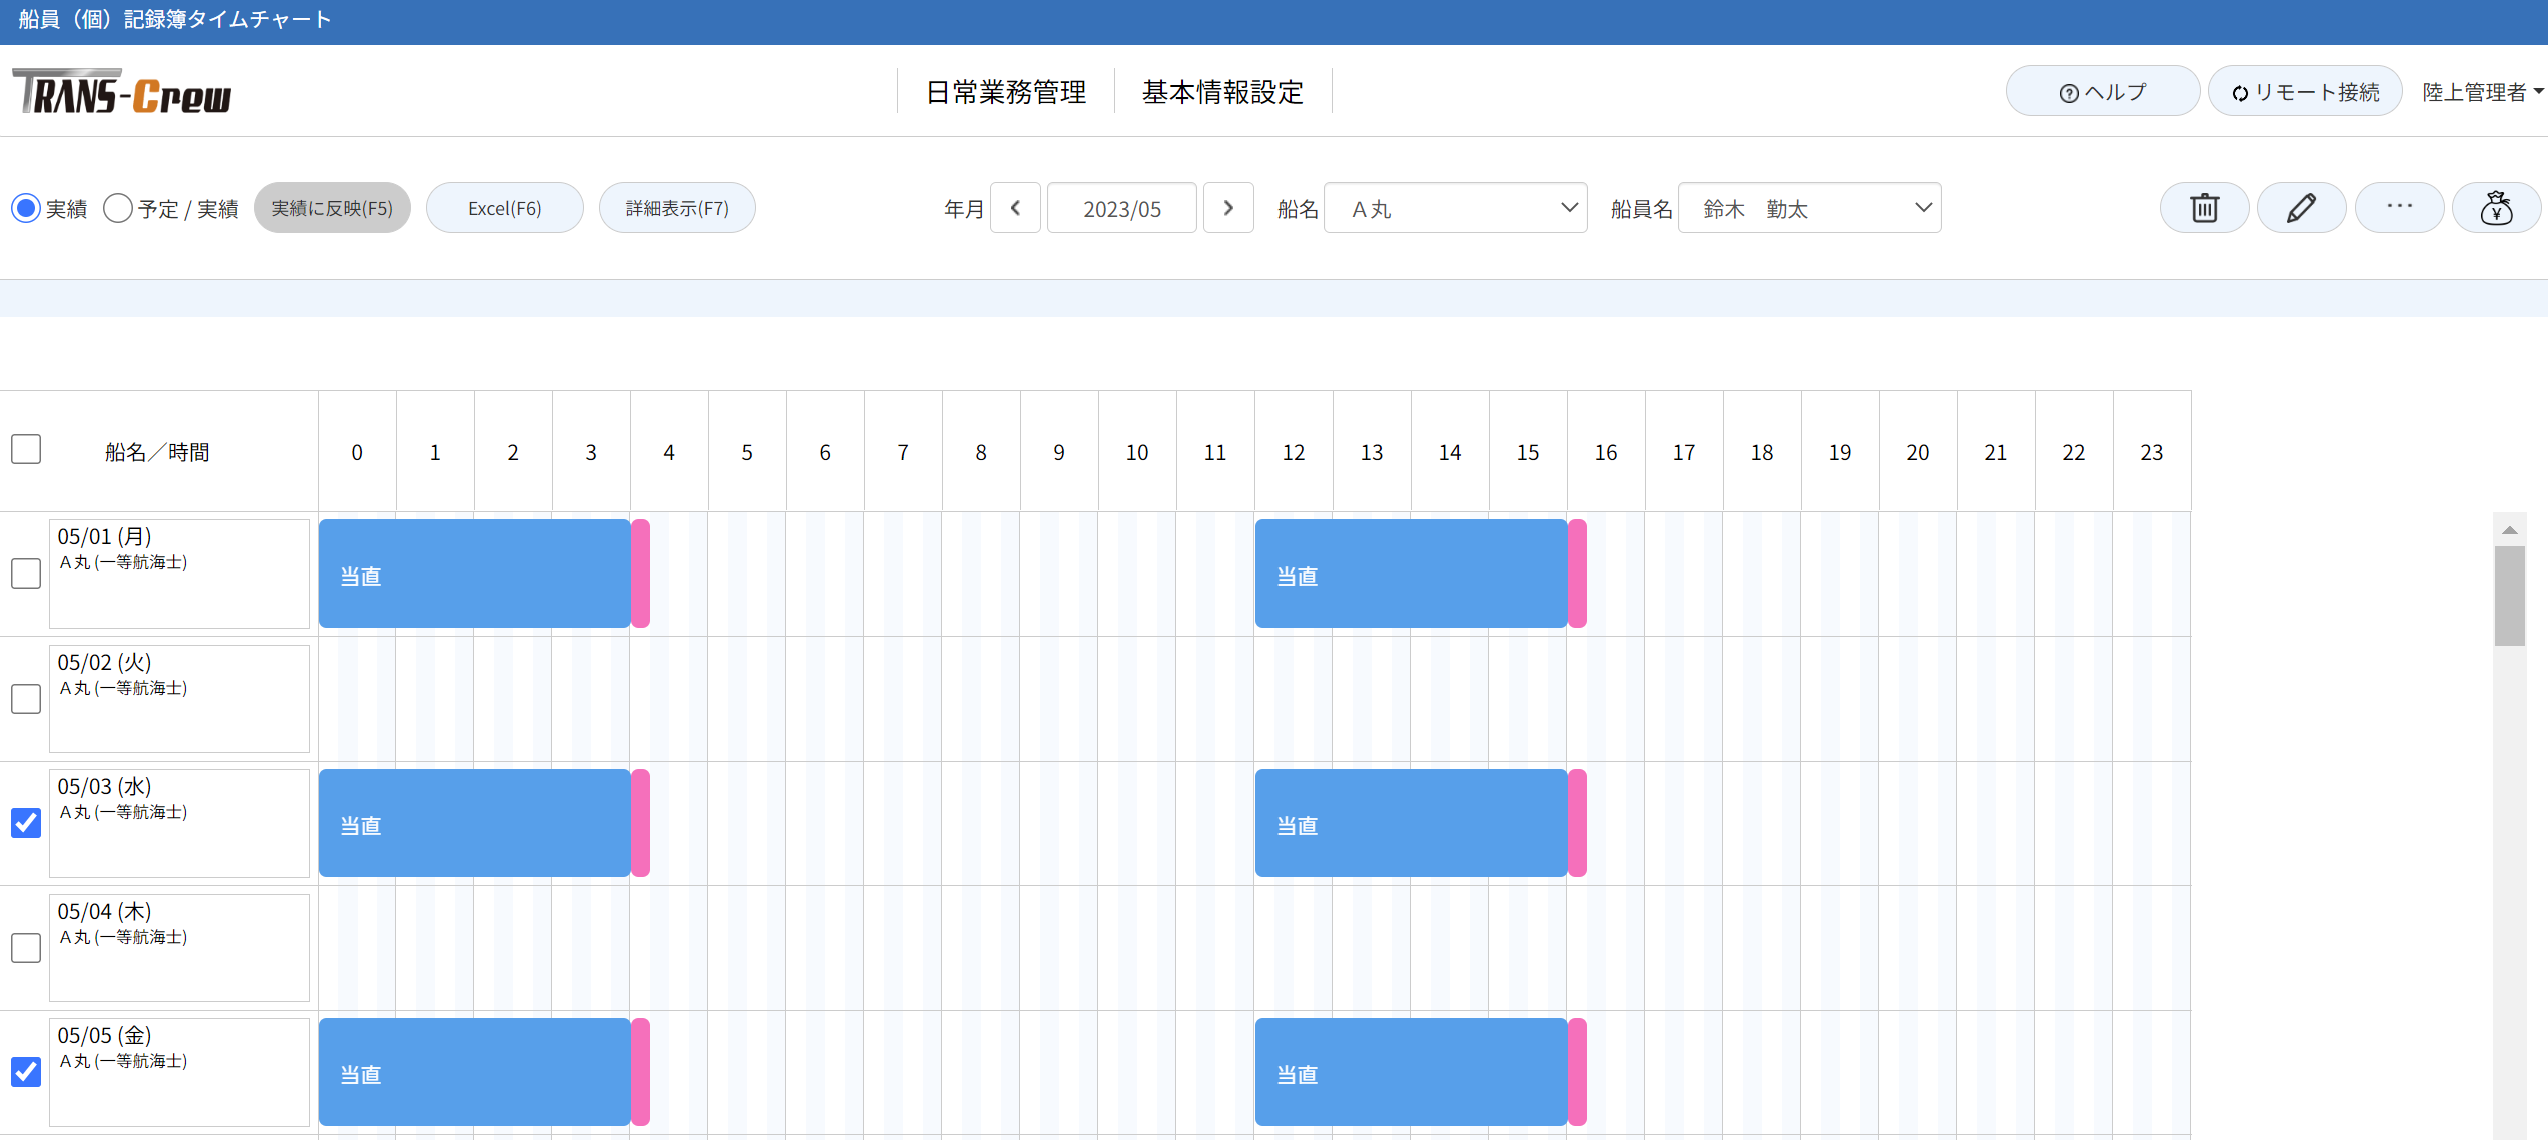Image resolution: width=2548 pixels, height=1140 pixels.
Task: Click the 05/04 (木) date cell
Action: (180, 948)
